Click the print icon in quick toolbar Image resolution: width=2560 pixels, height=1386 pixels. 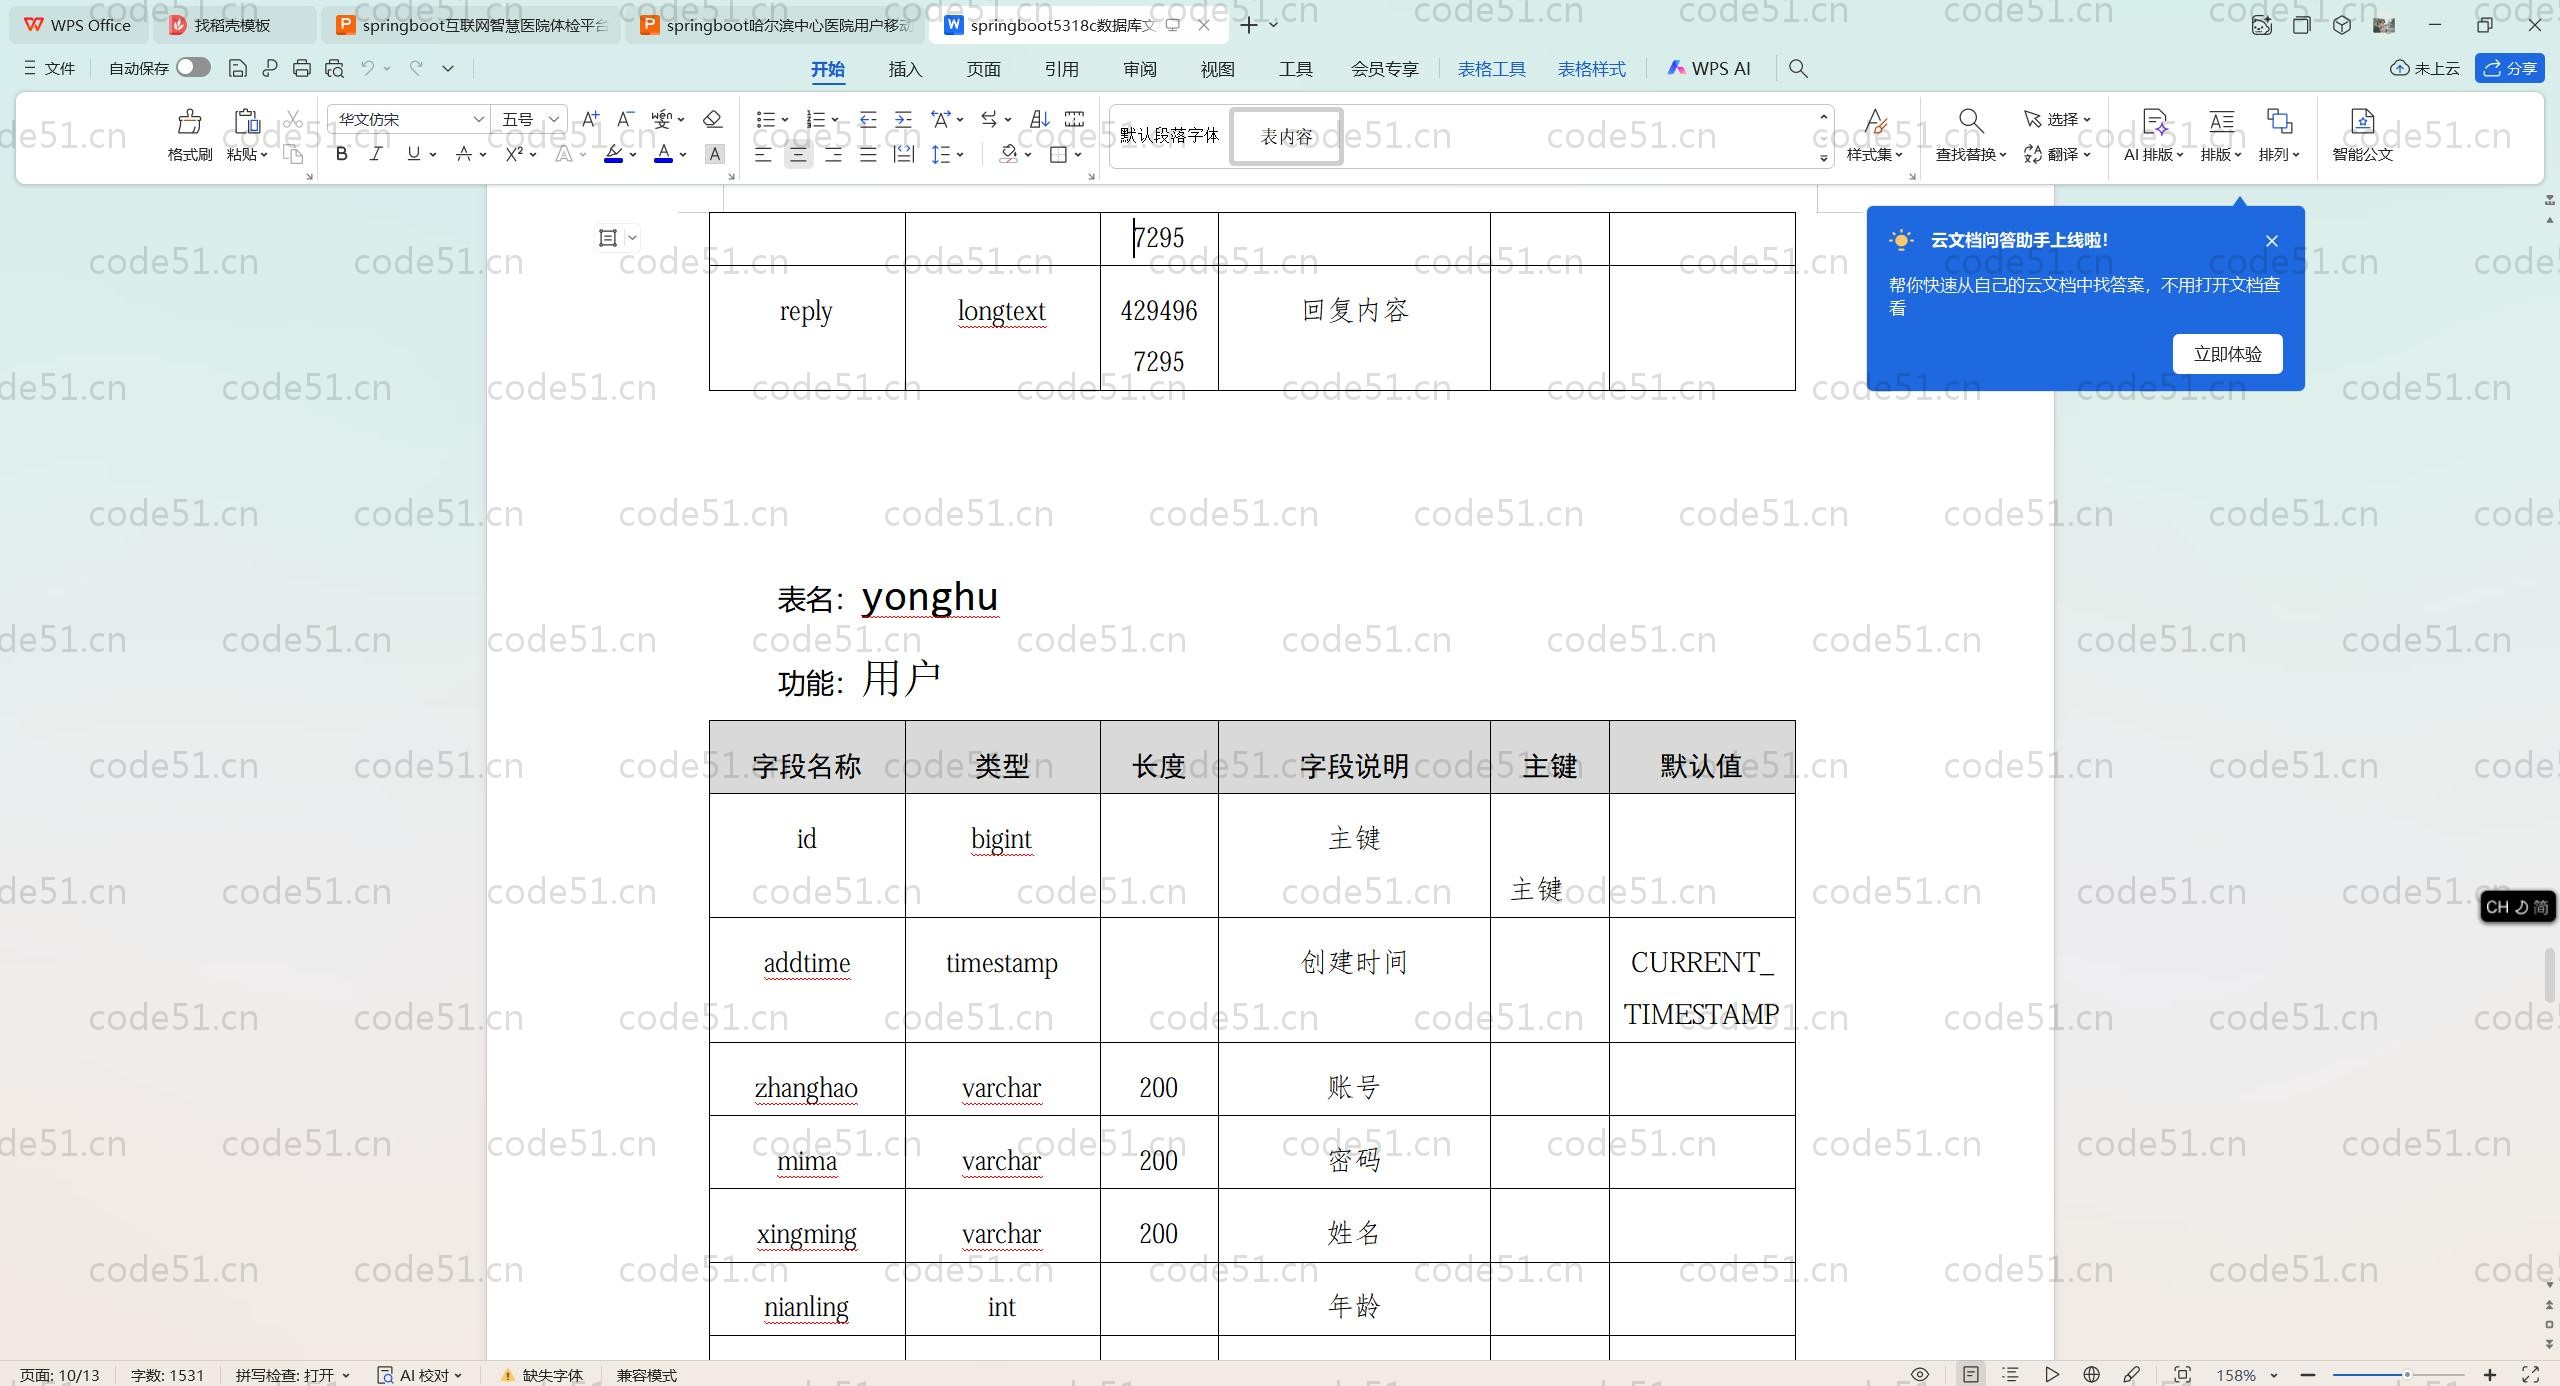[x=302, y=68]
